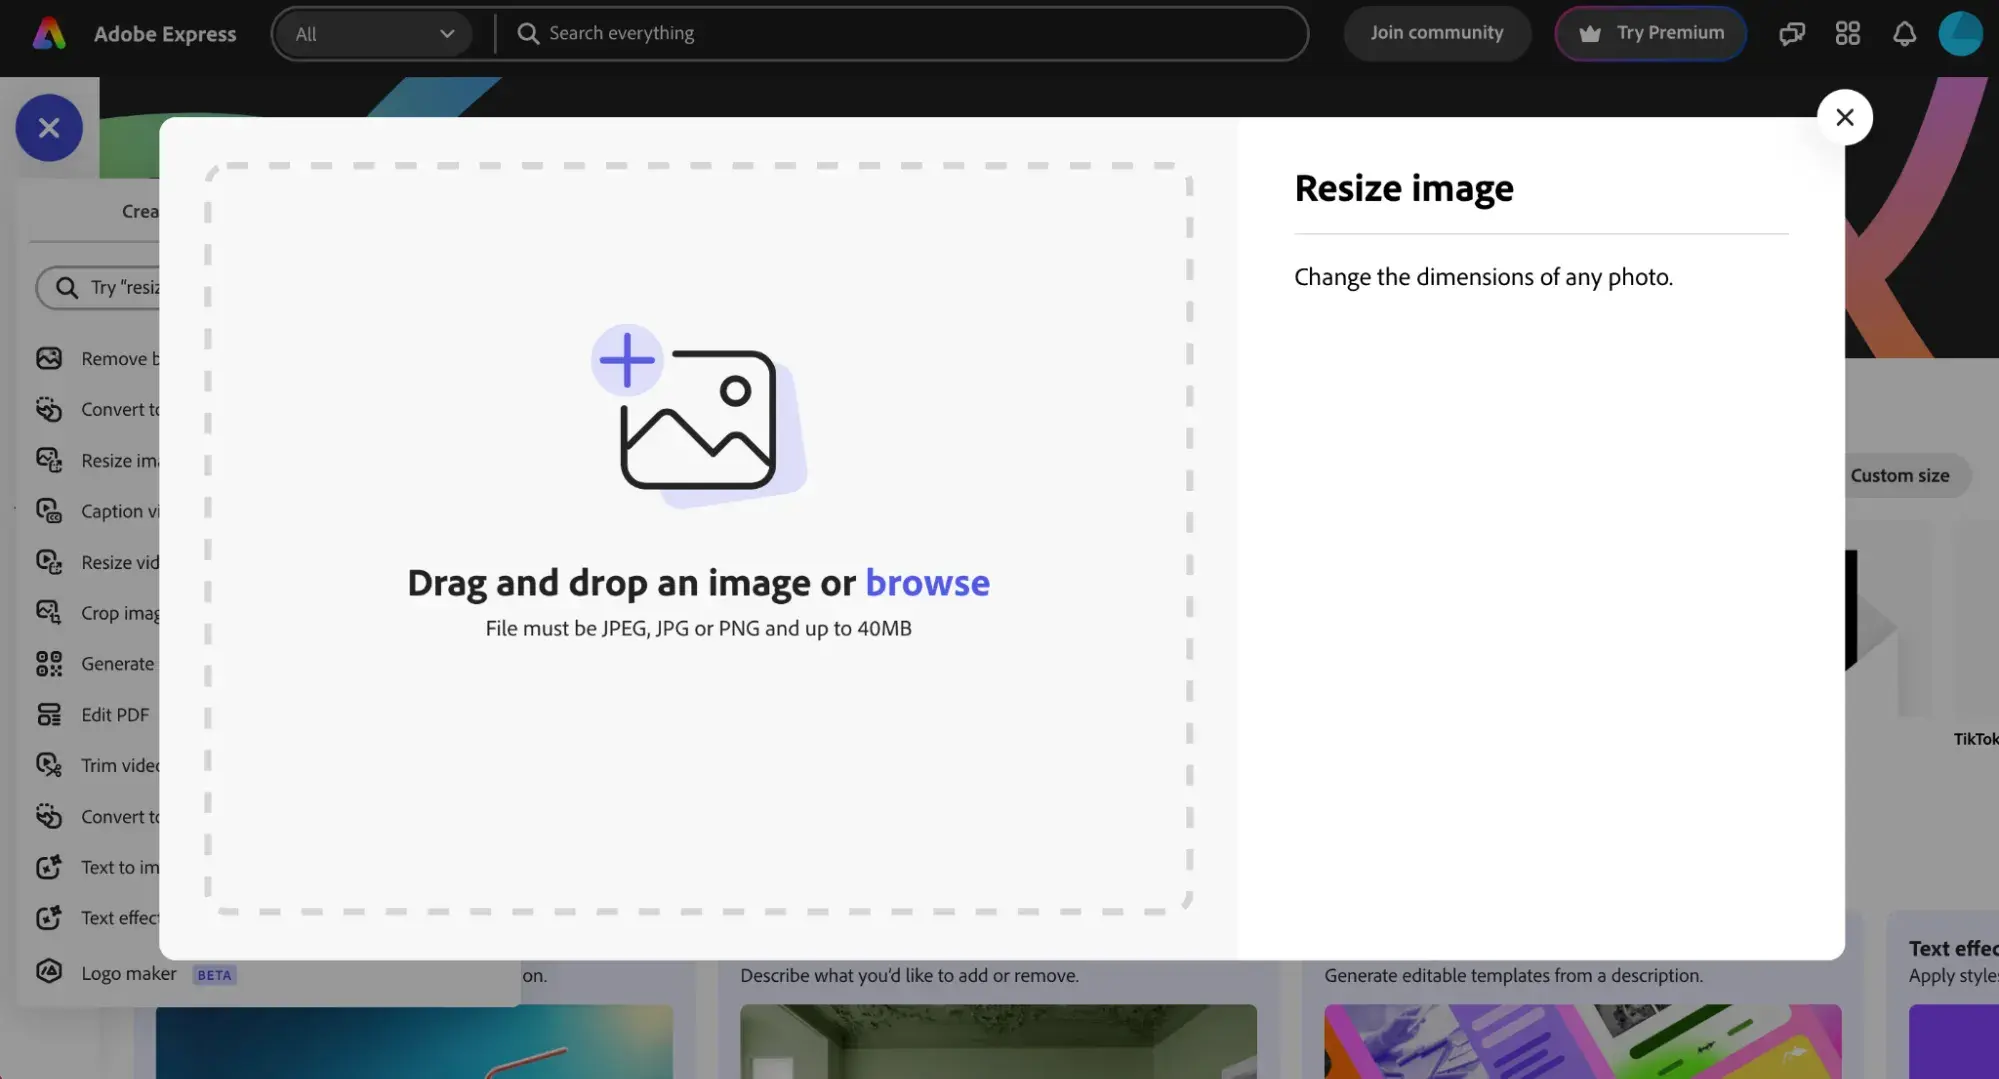The width and height of the screenshot is (1999, 1079).
Task: Select the Edit PDF icon
Action: tap(49, 714)
